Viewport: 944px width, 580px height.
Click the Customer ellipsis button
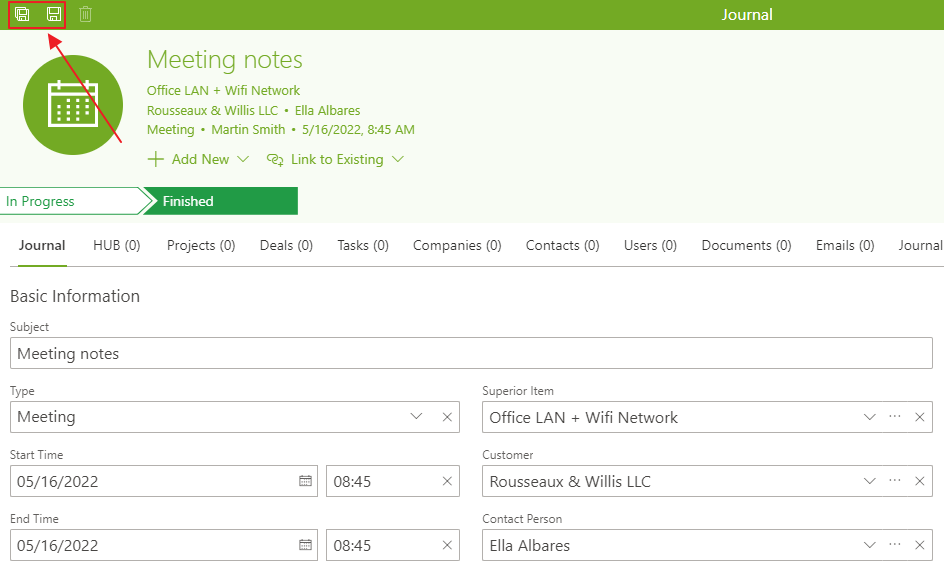tap(895, 481)
